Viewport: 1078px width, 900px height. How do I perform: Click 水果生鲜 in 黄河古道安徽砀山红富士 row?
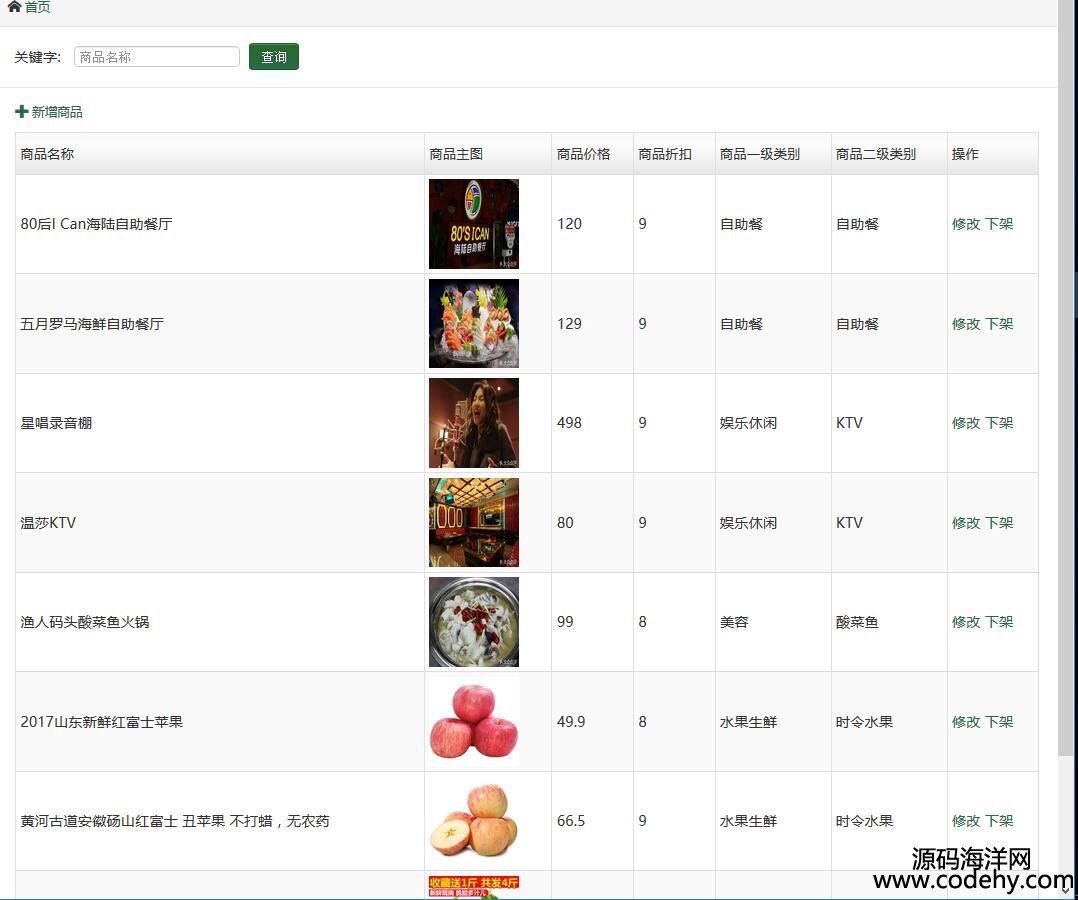(x=749, y=821)
